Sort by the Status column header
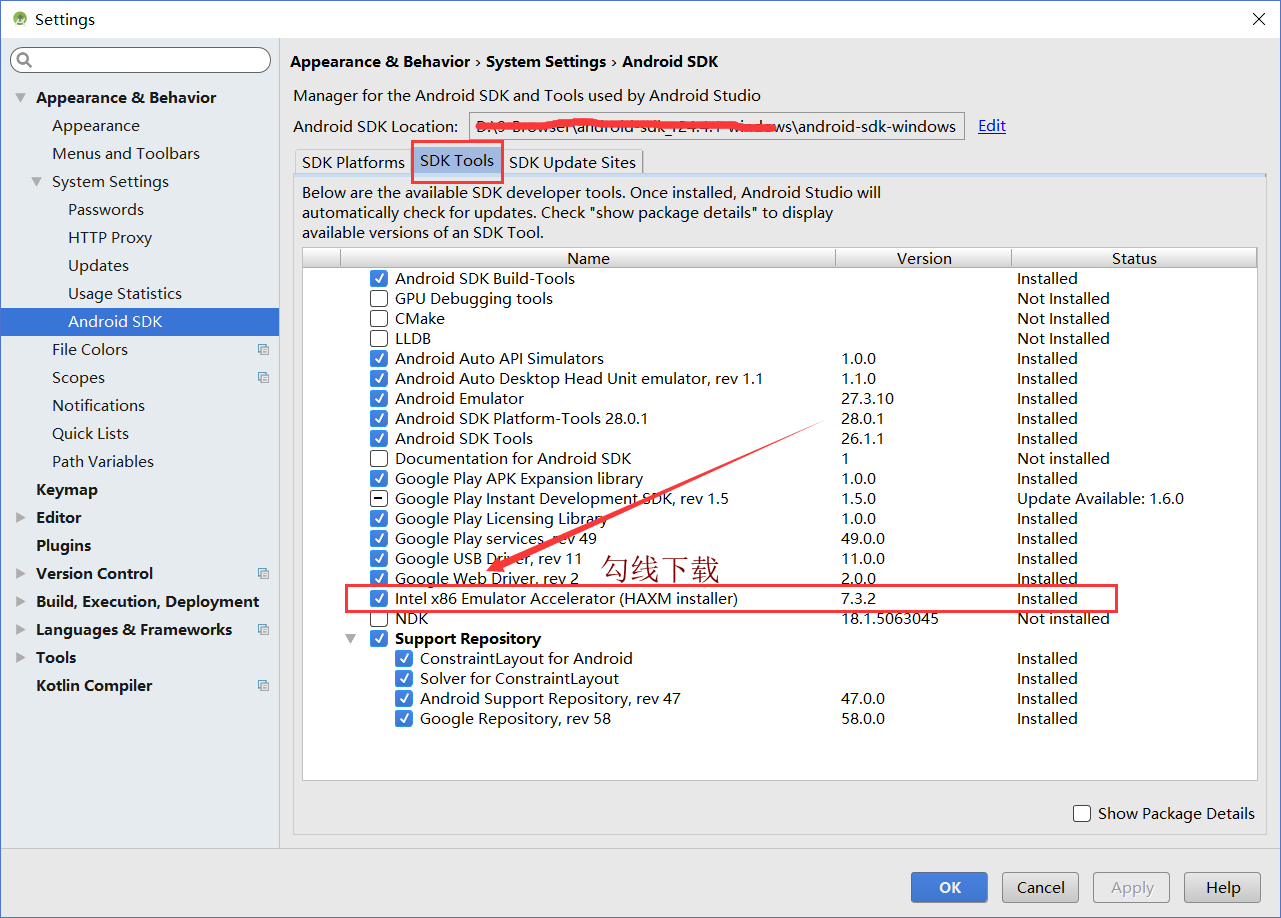The width and height of the screenshot is (1281, 918). coord(1134,258)
